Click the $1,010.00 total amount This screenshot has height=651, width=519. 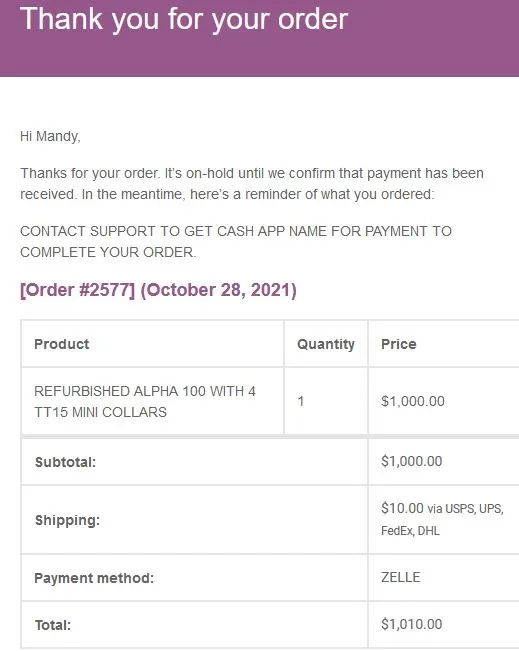click(411, 624)
